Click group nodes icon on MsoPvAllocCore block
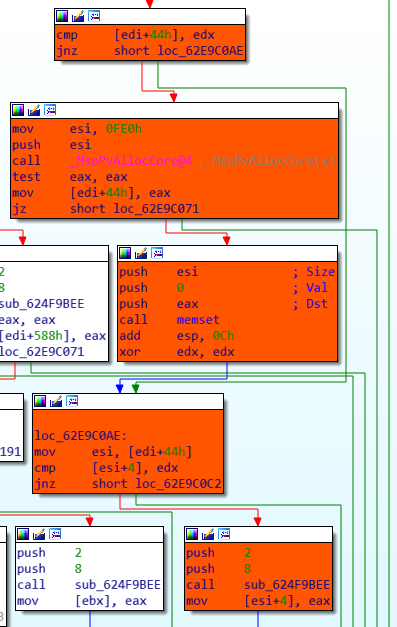The width and height of the screenshot is (397, 627). click(50, 110)
